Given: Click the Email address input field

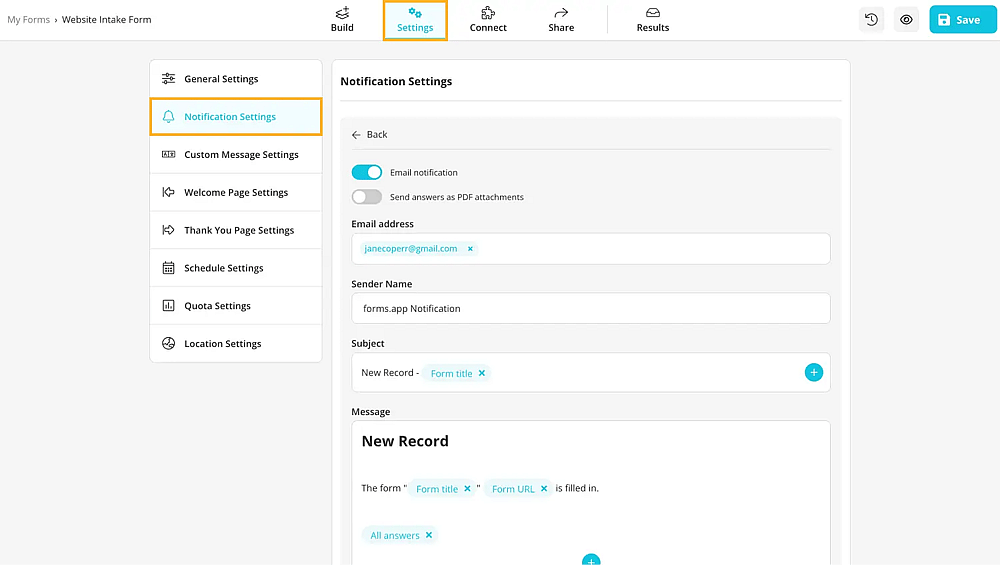Looking at the screenshot, I should [591, 249].
